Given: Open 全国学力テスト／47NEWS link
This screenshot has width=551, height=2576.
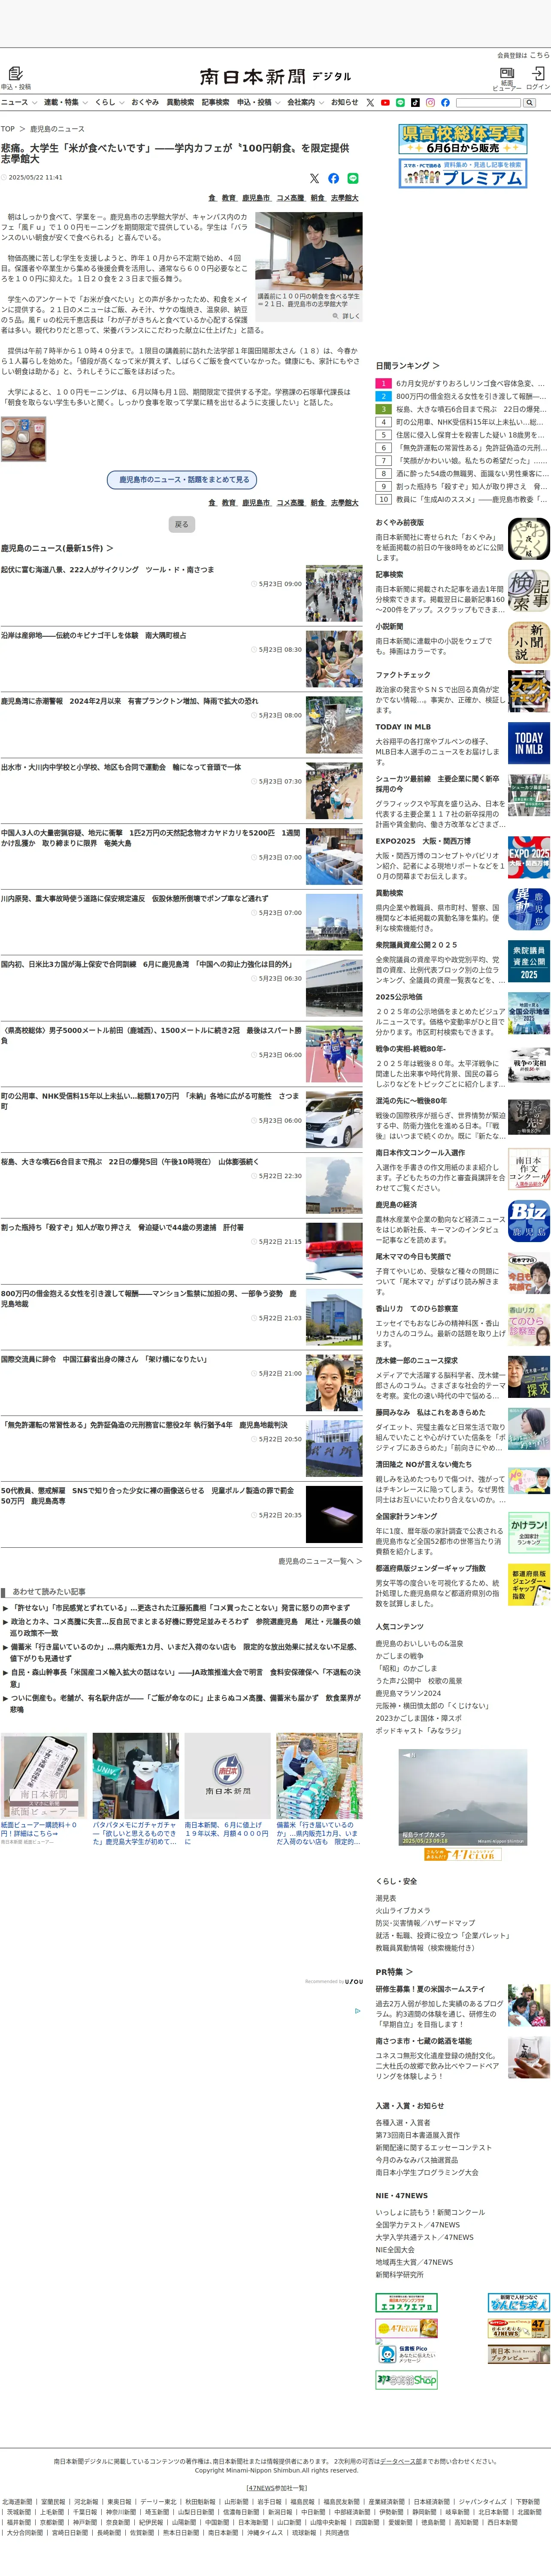Looking at the screenshot, I should pos(417,2225).
